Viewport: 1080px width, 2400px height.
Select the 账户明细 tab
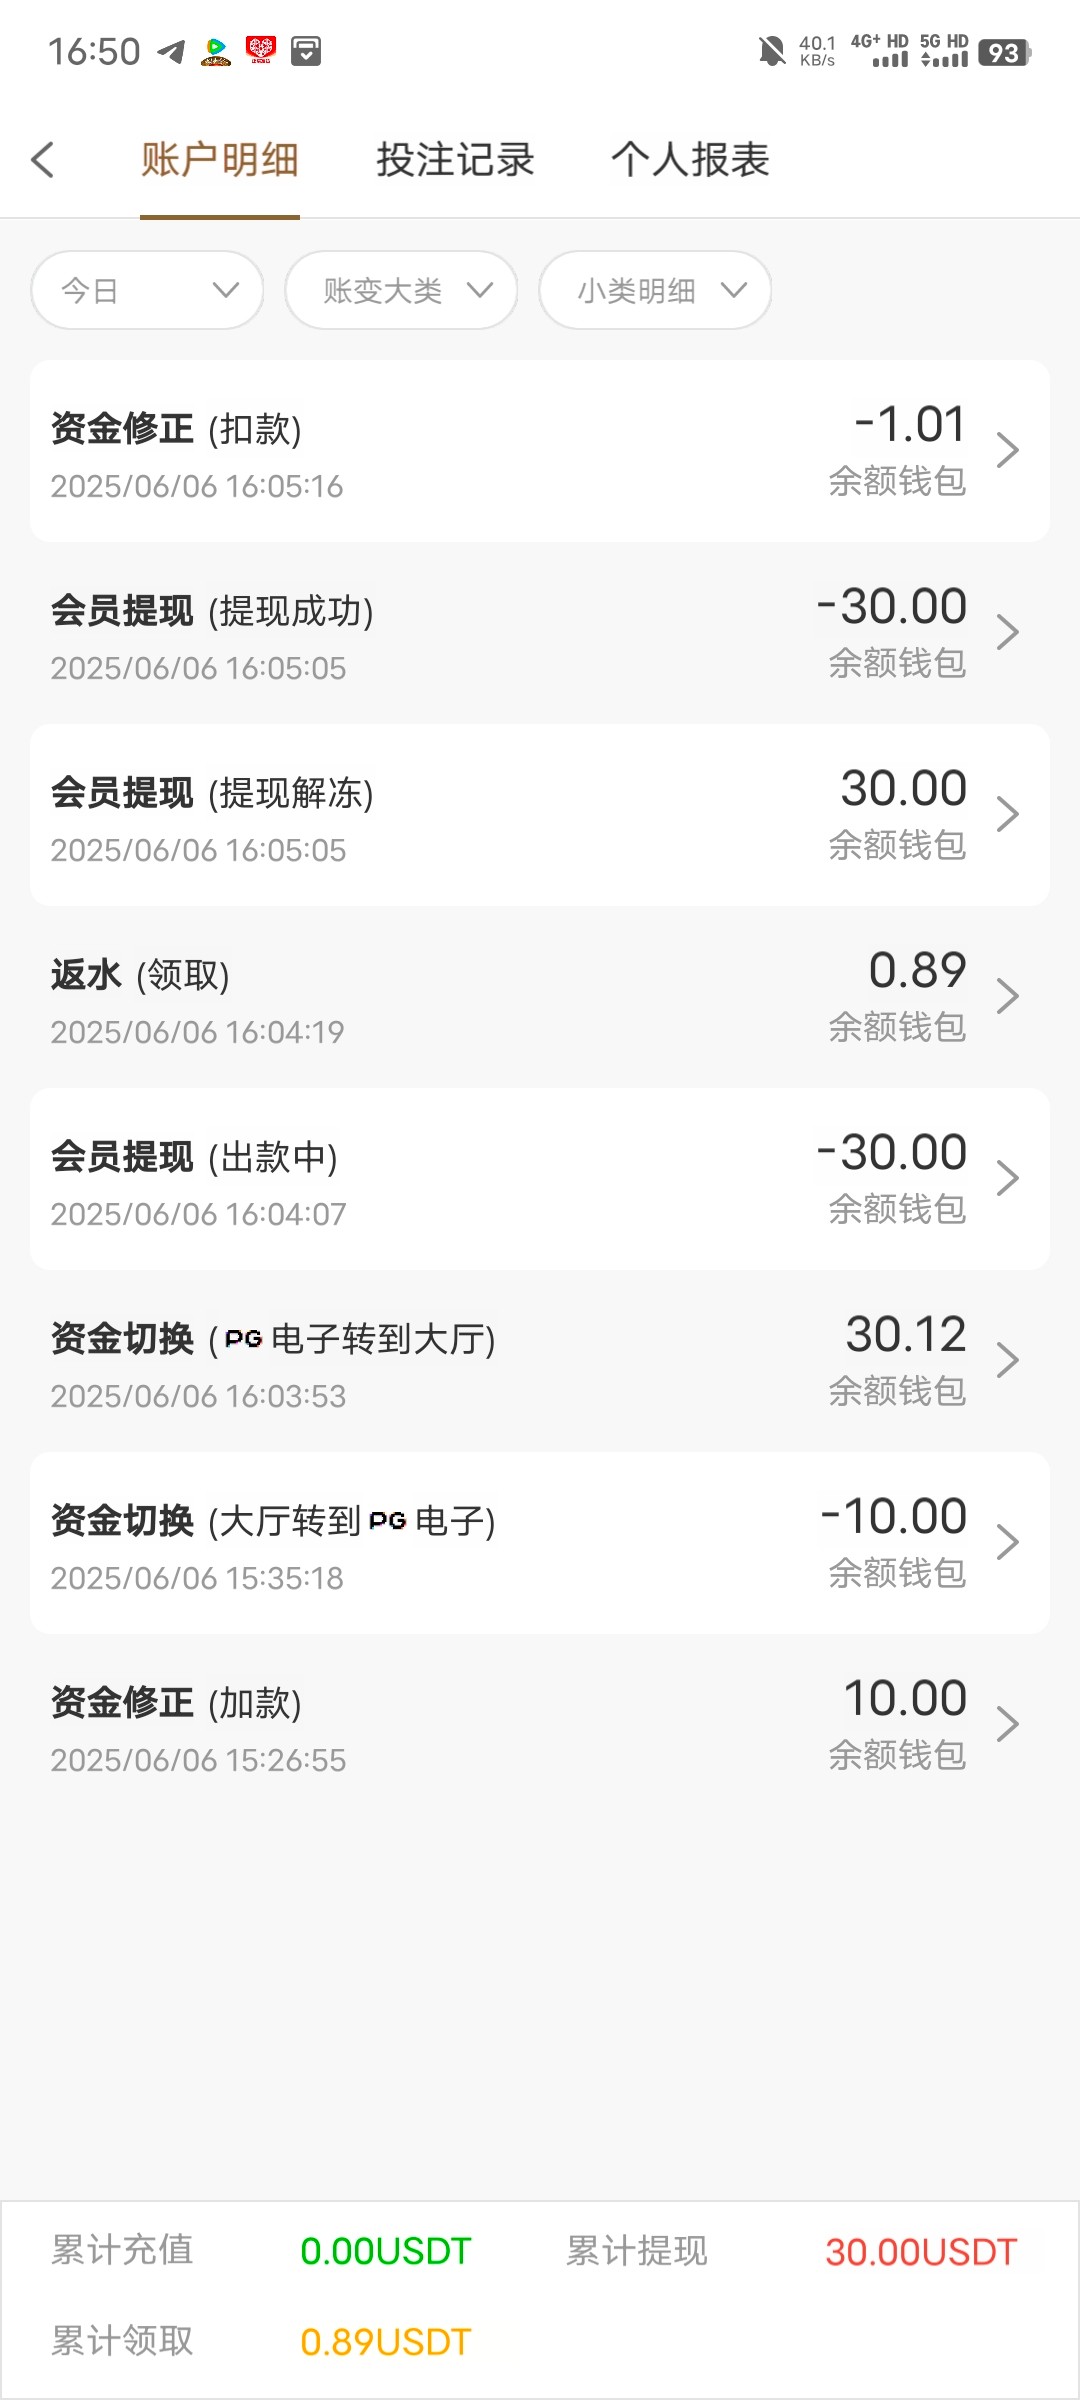point(220,160)
